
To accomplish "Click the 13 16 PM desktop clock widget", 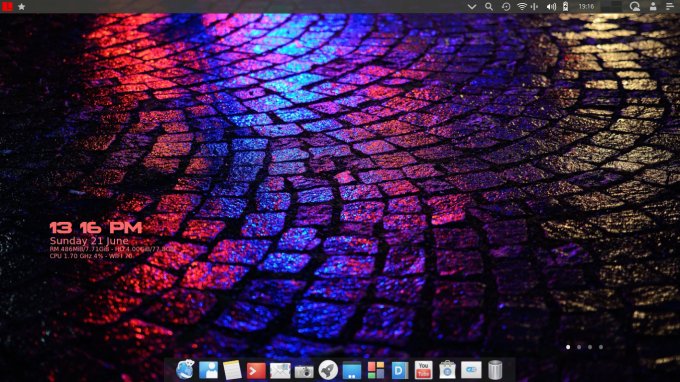I will [96, 228].
